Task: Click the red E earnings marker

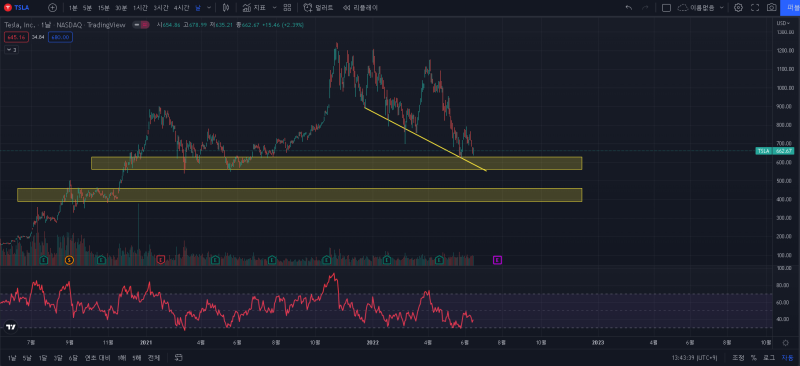Action: (161, 260)
